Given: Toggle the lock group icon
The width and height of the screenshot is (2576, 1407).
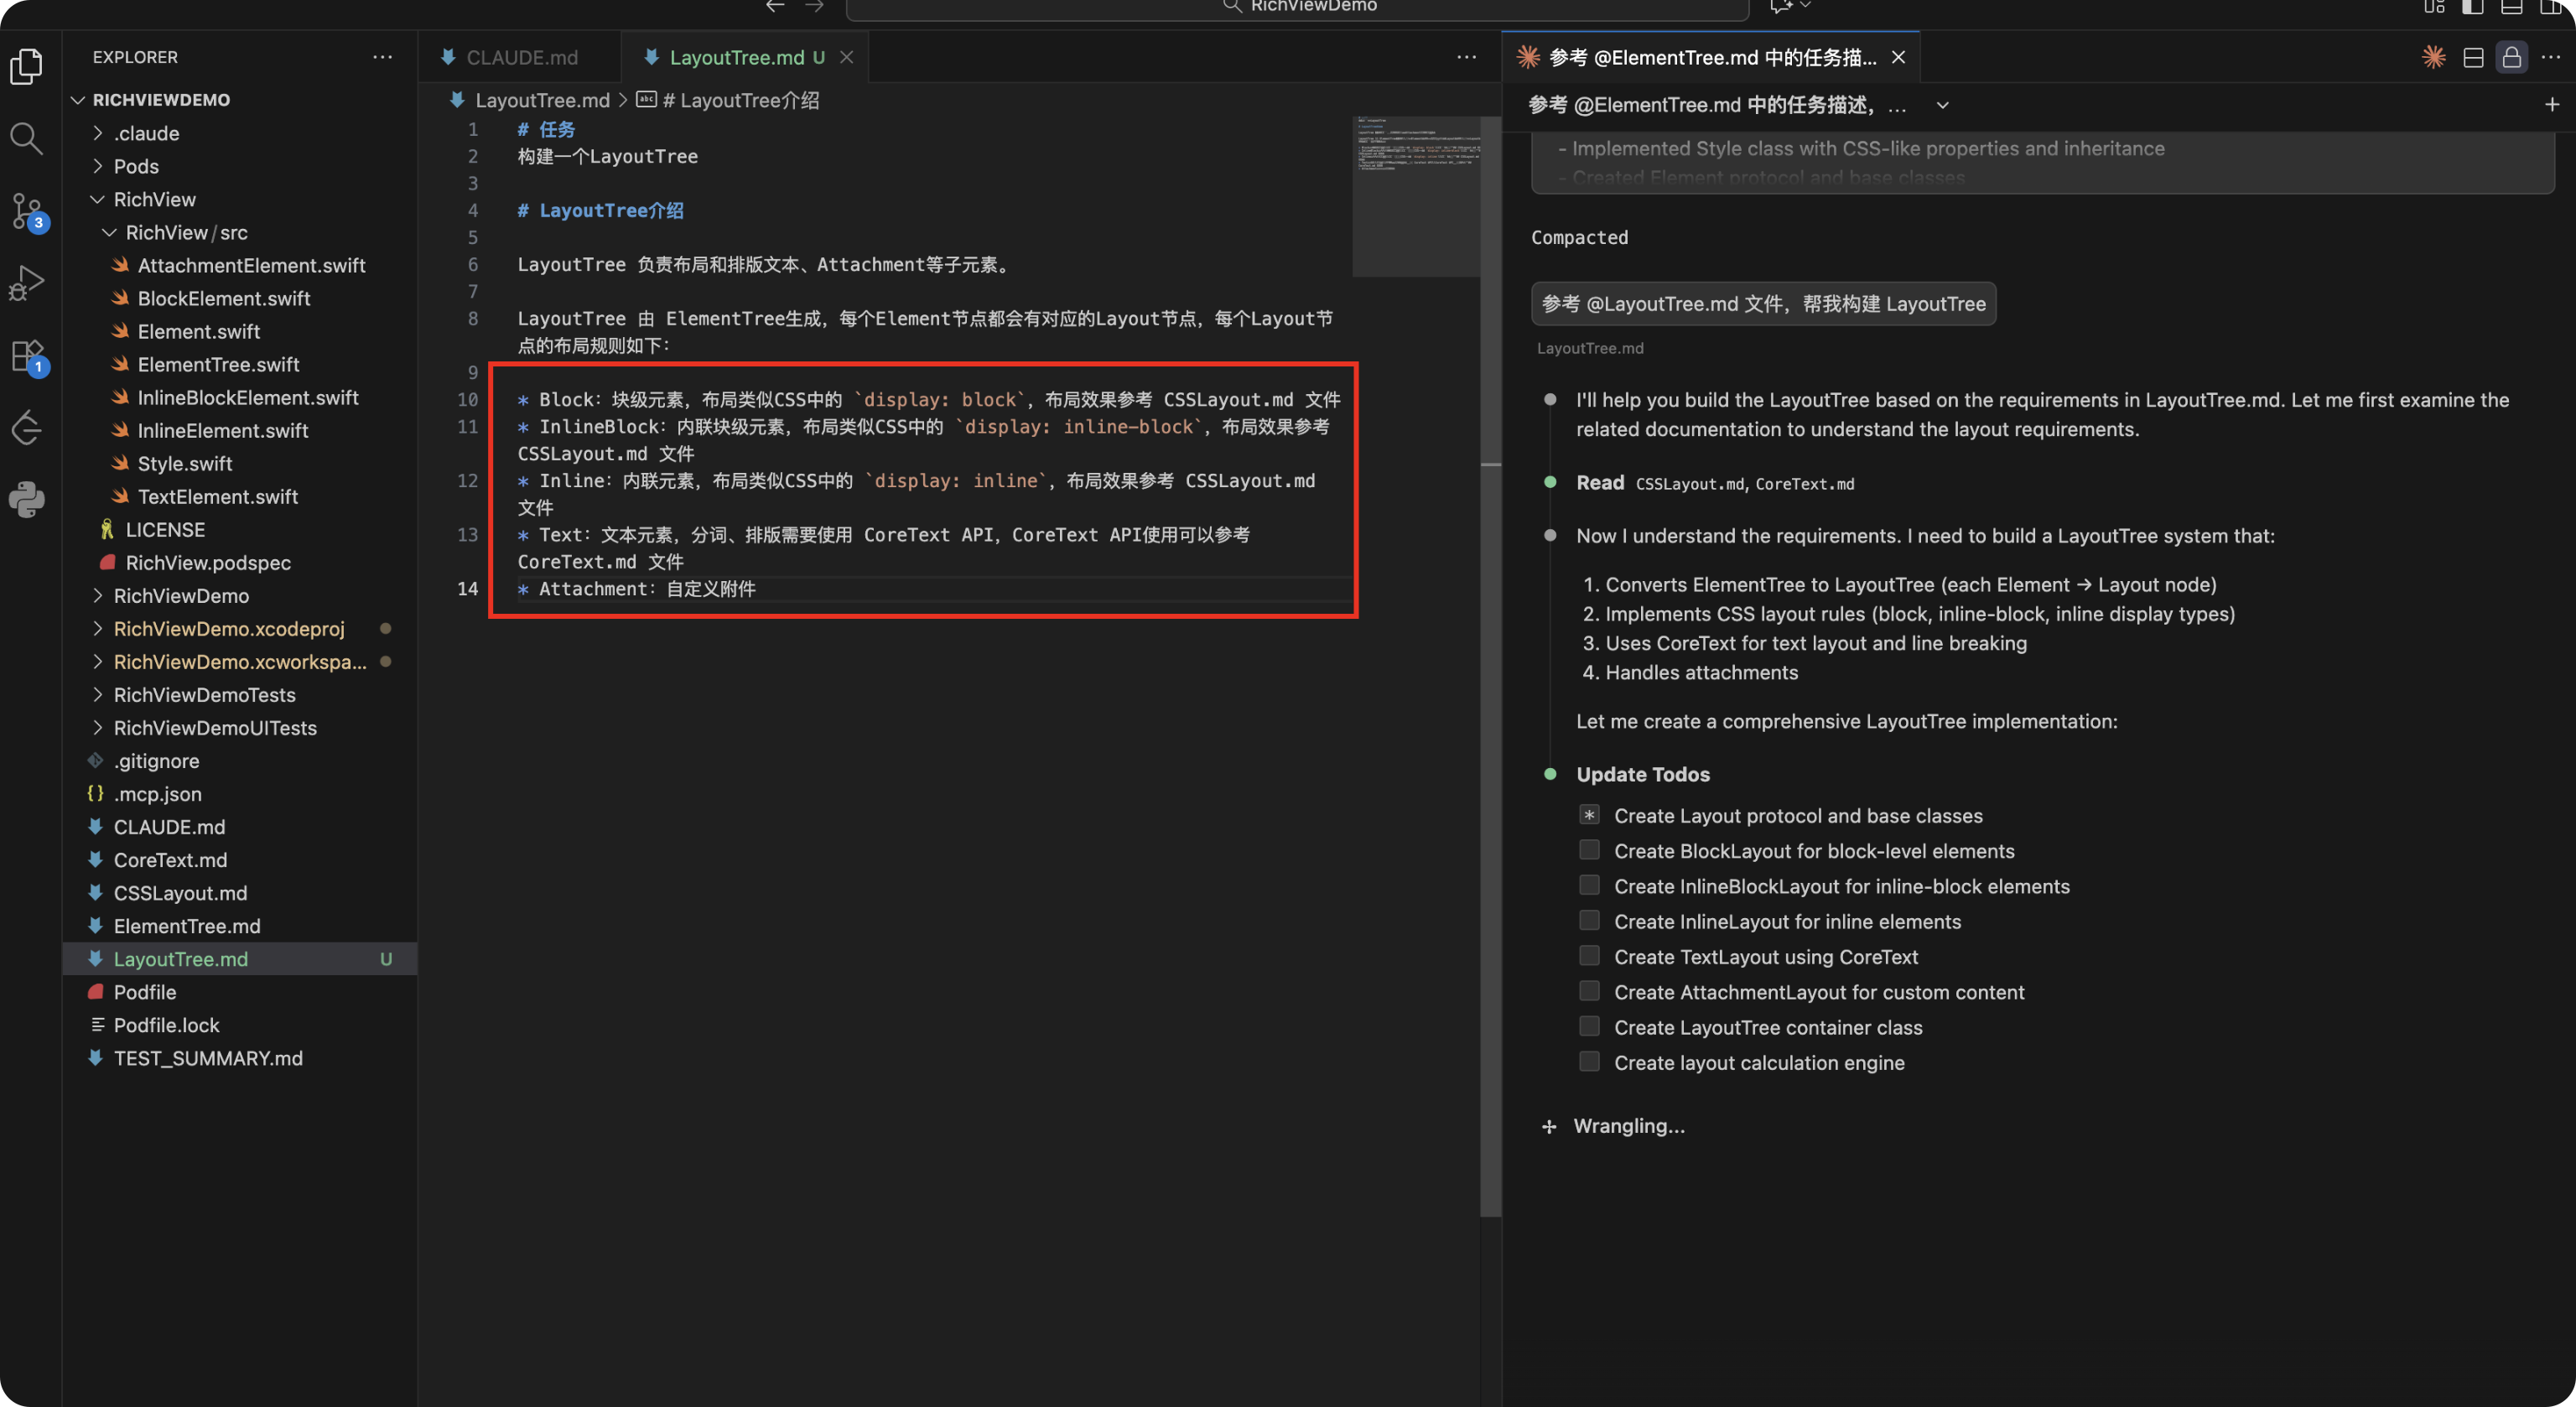Looking at the screenshot, I should (2511, 57).
